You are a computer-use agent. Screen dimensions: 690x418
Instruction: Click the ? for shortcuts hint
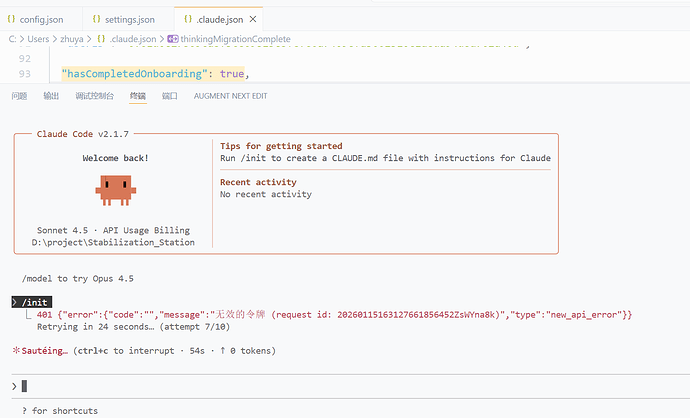(60, 411)
